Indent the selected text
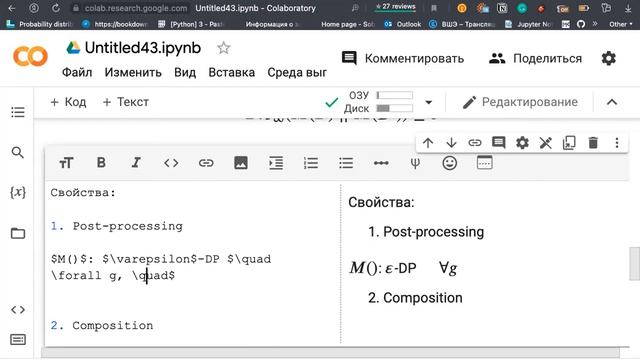 tap(276, 163)
